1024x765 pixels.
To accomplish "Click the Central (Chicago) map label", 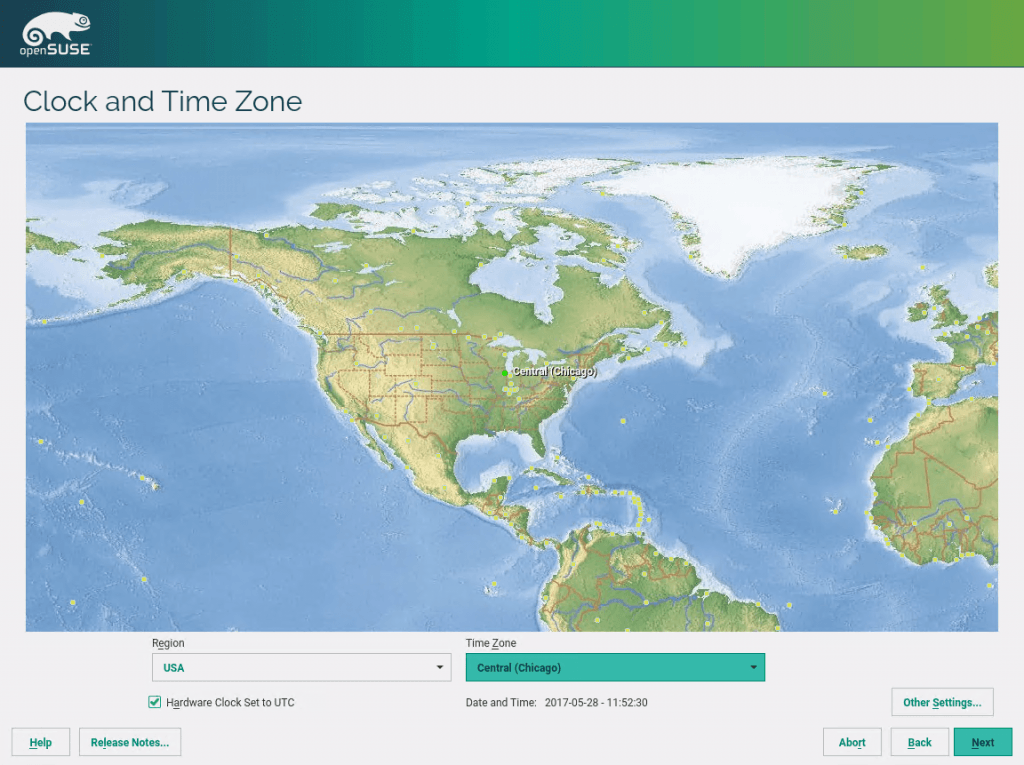I will [554, 371].
